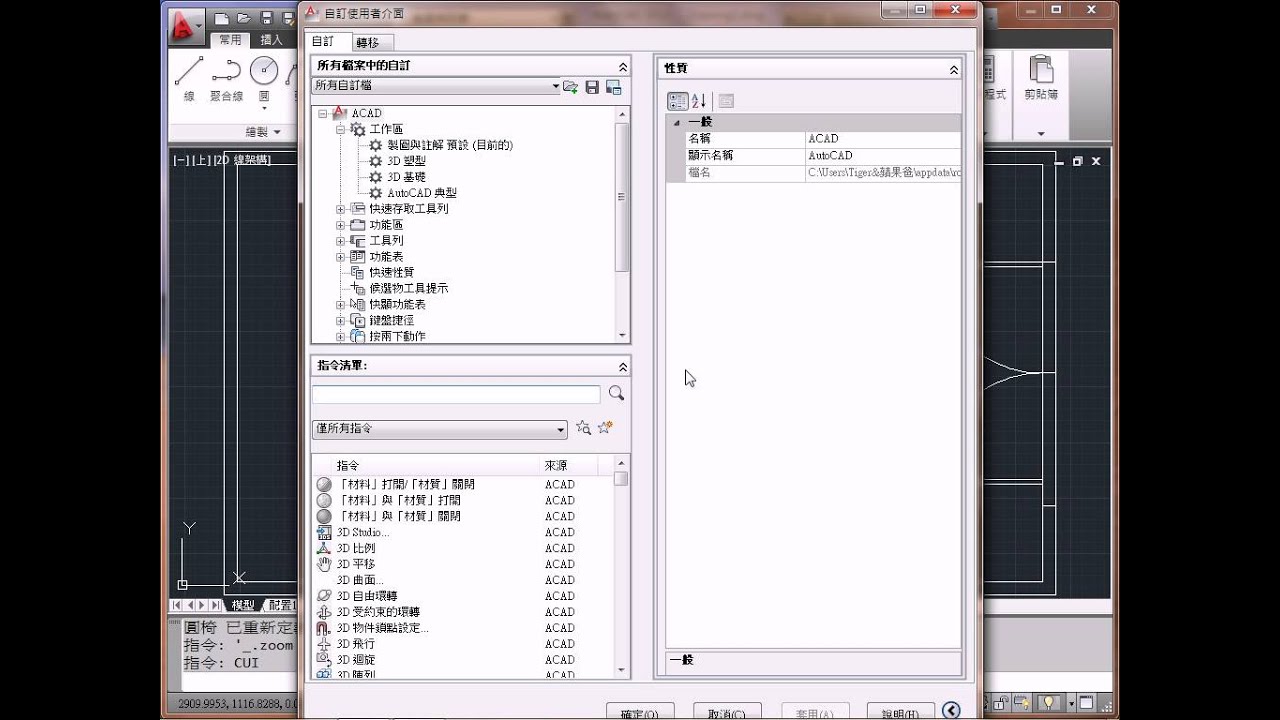Select the 3D 塑型 workspace
1280x720 pixels.
coord(406,161)
